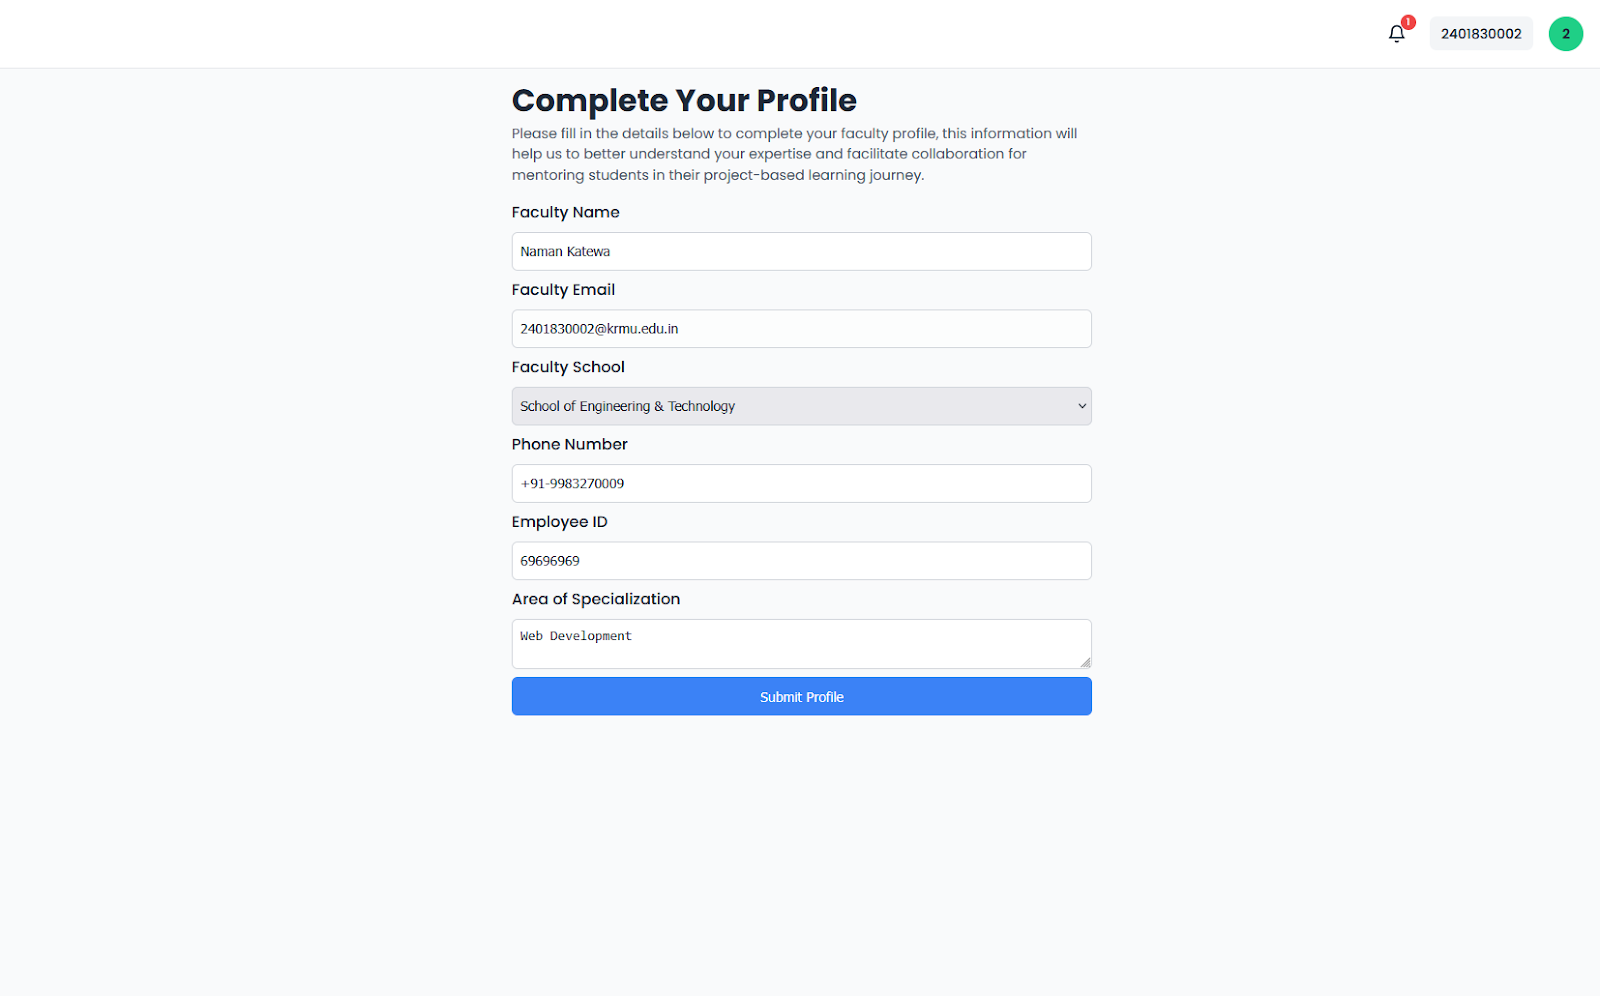Open the notification bell
Image resolution: width=1600 pixels, height=996 pixels.
tap(1396, 33)
